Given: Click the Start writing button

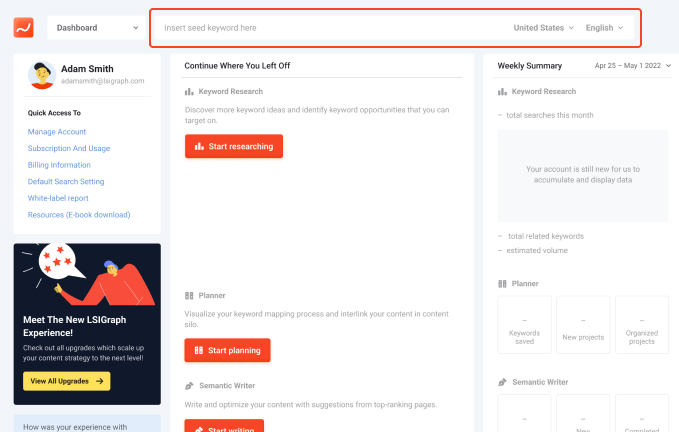Looking at the screenshot, I should pos(224,426).
